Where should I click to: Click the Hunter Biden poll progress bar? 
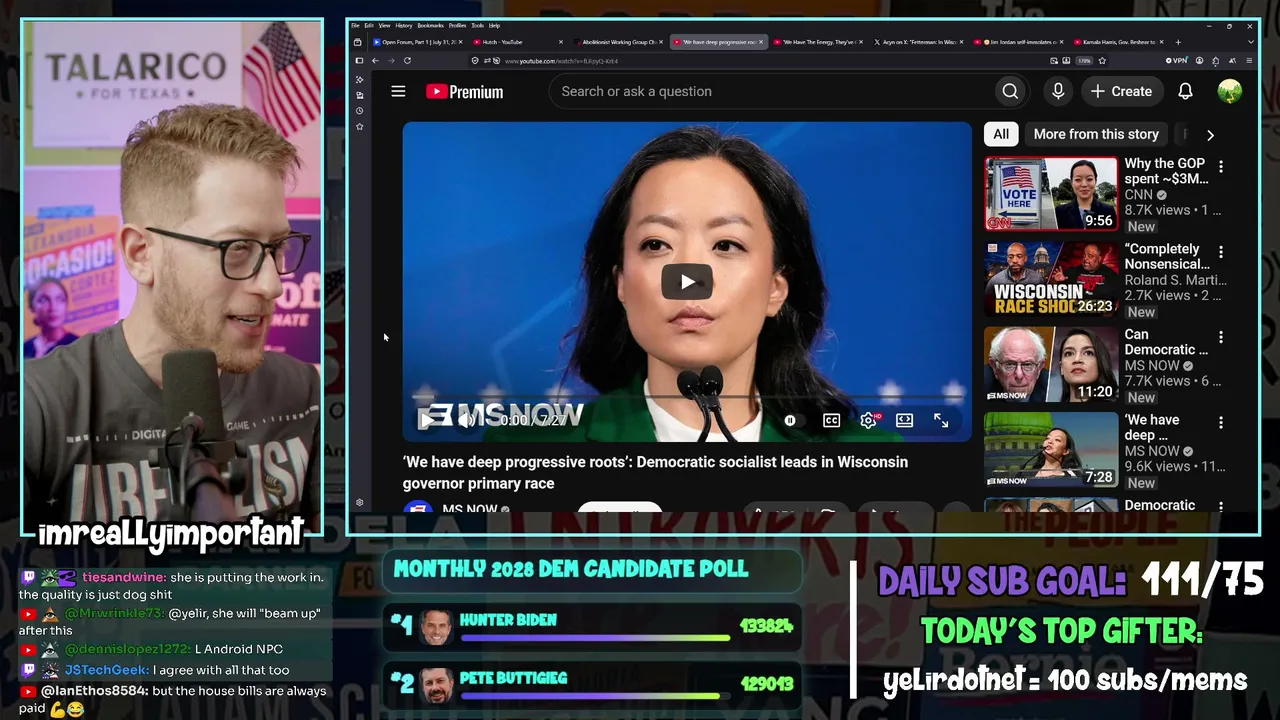point(595,637)
